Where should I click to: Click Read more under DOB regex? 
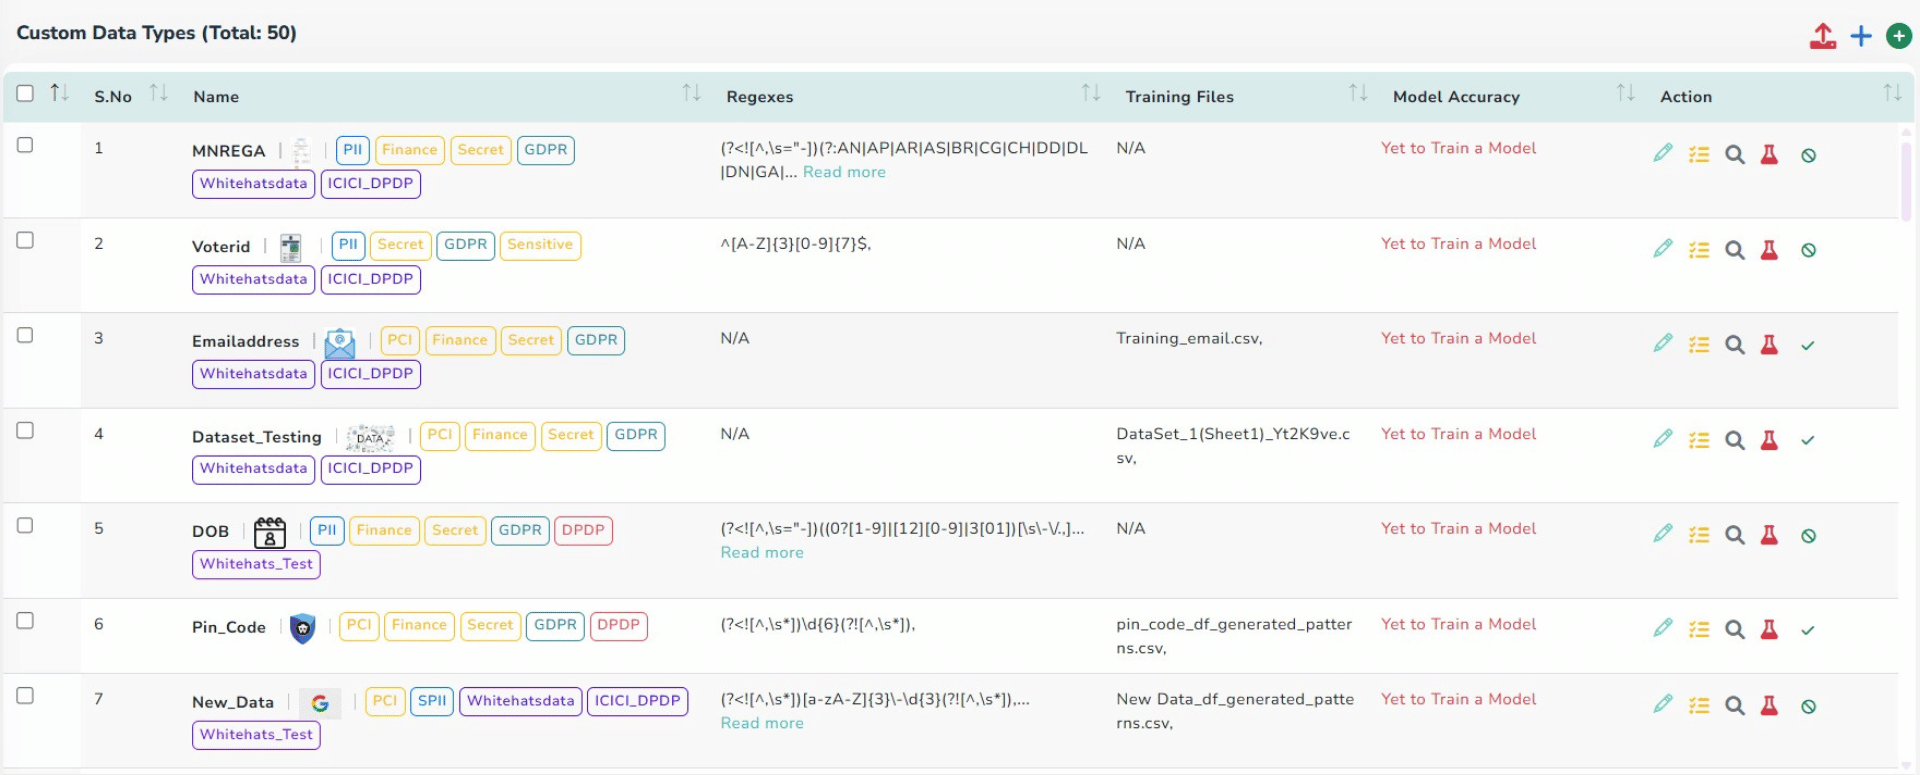(x=761, y=553)
